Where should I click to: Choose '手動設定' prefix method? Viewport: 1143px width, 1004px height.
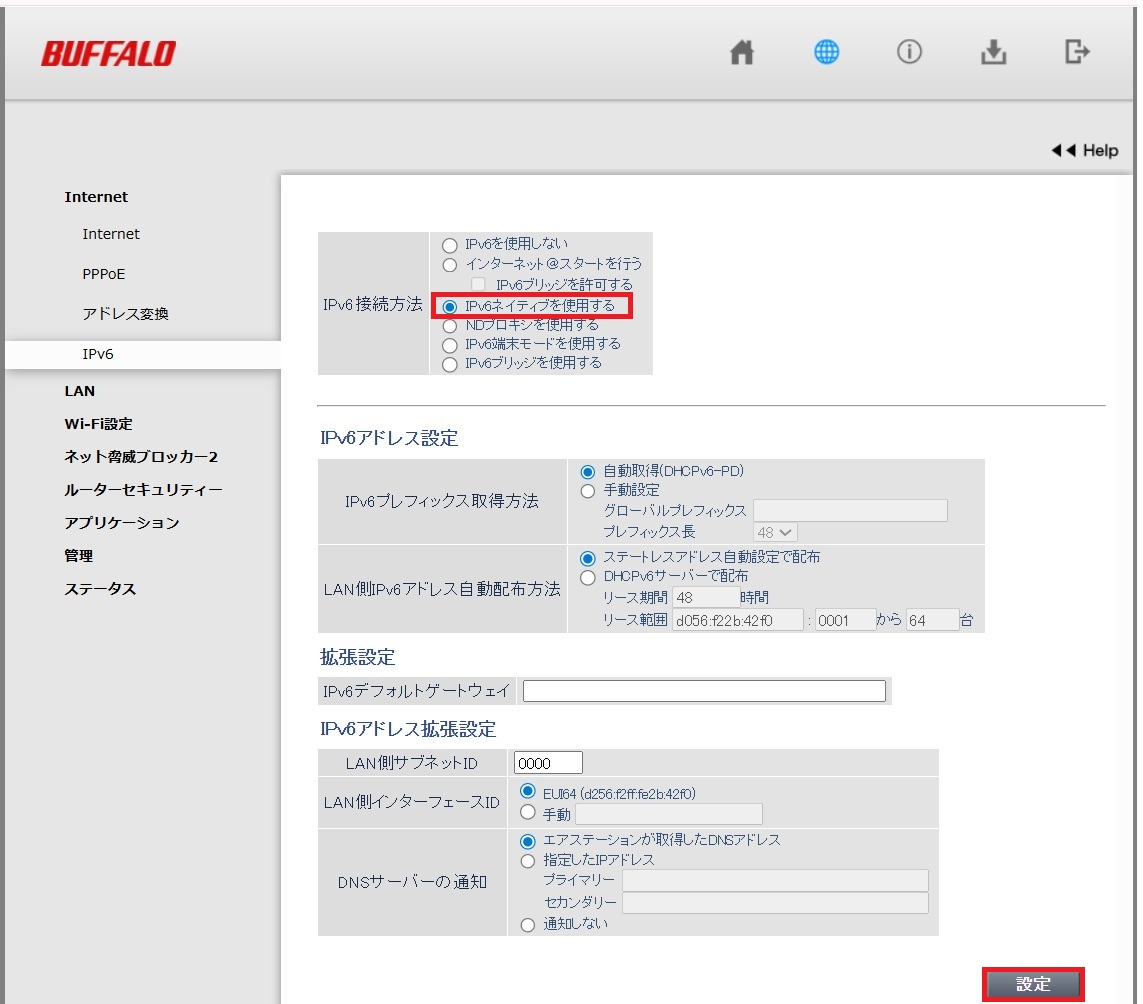tap(588, 491)
